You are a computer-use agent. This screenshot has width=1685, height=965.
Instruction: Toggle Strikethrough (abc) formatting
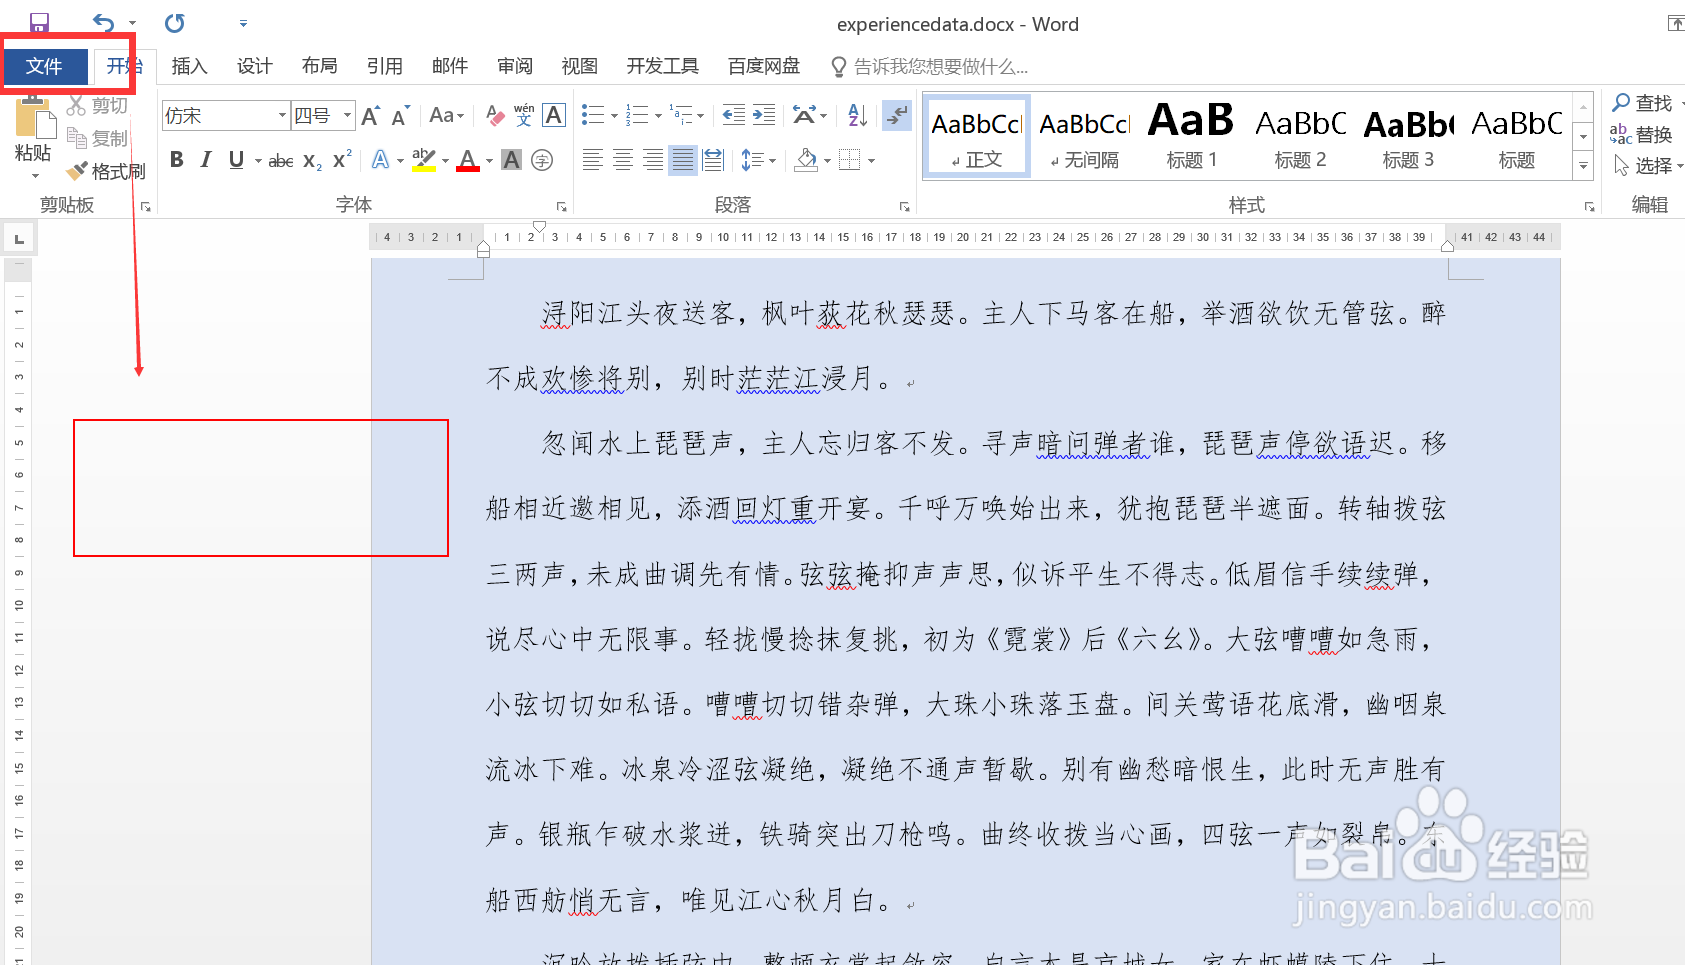coord(281,160)
